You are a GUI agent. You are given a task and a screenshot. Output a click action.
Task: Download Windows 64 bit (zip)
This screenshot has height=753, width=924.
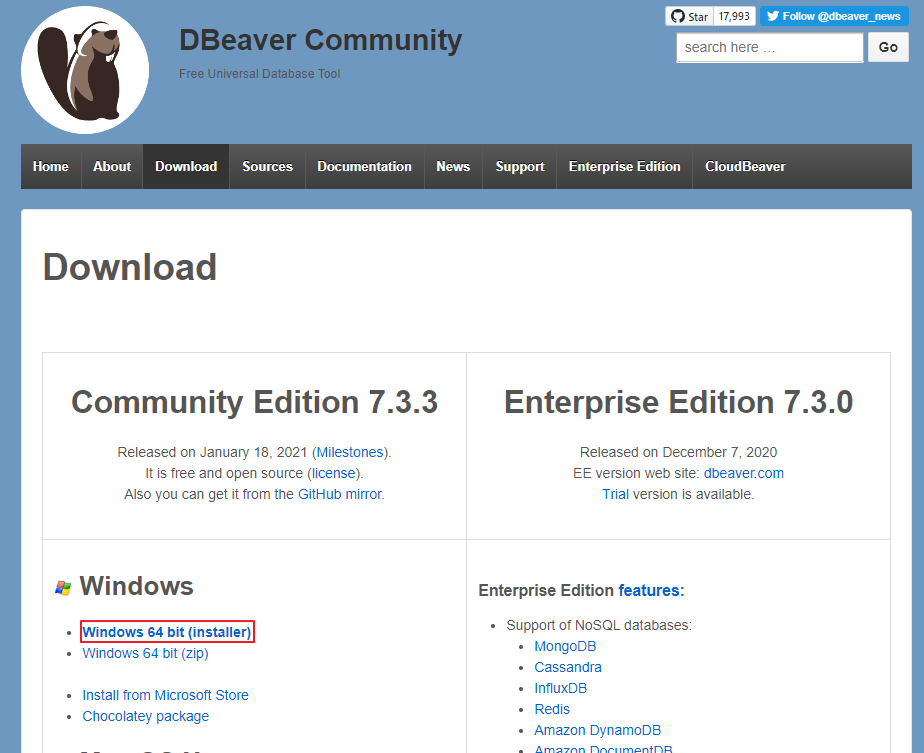click(x=146, y=653)
